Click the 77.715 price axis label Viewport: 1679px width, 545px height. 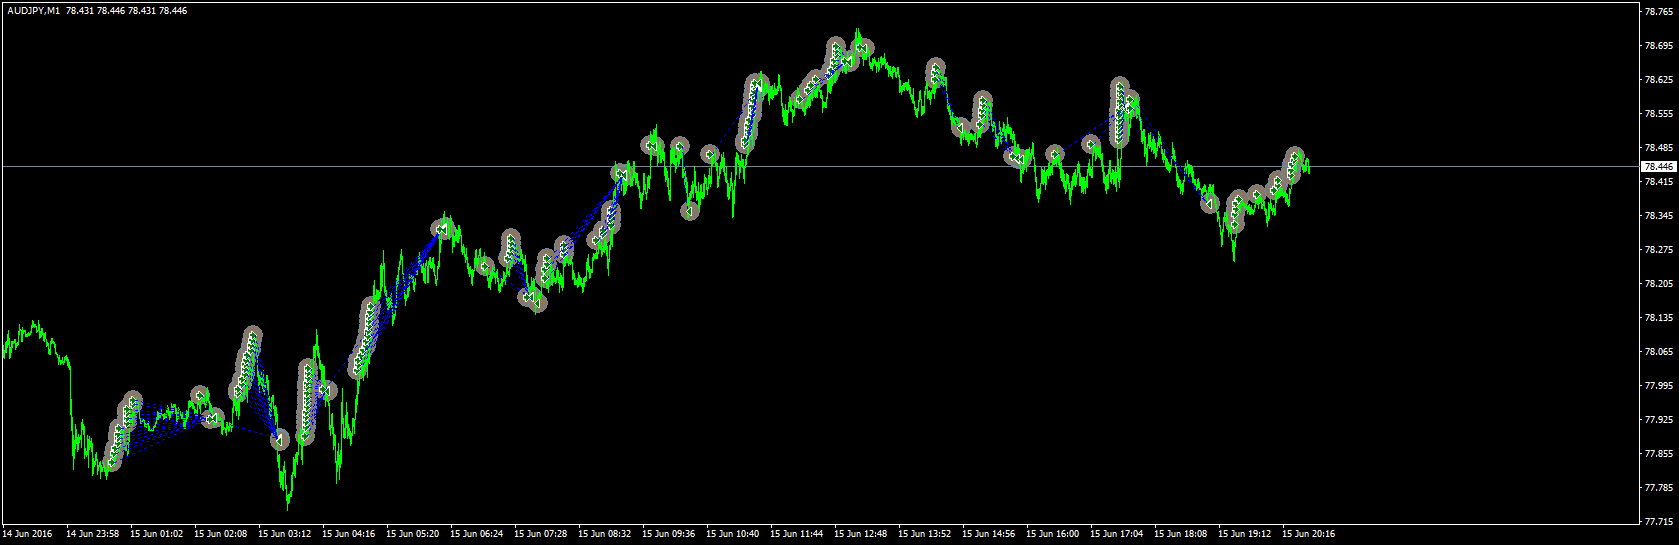pos(1659,522)
